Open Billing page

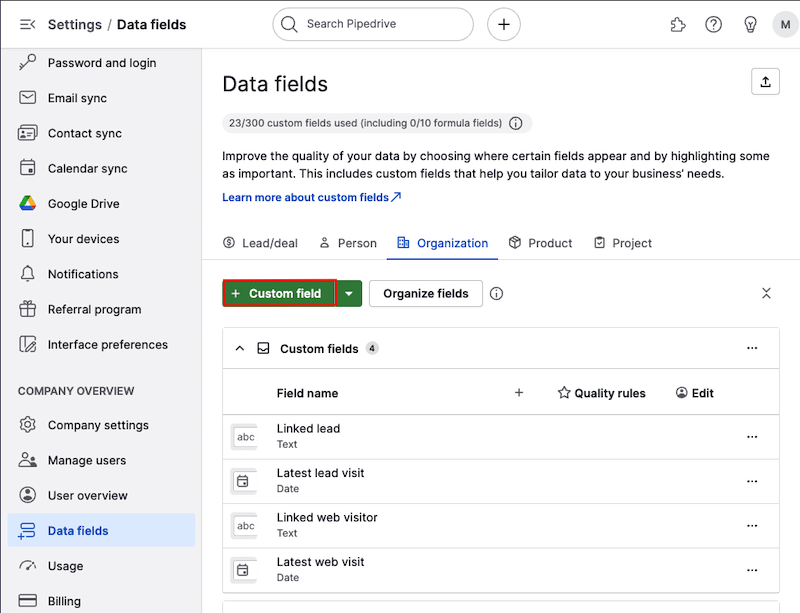(102, 601)
